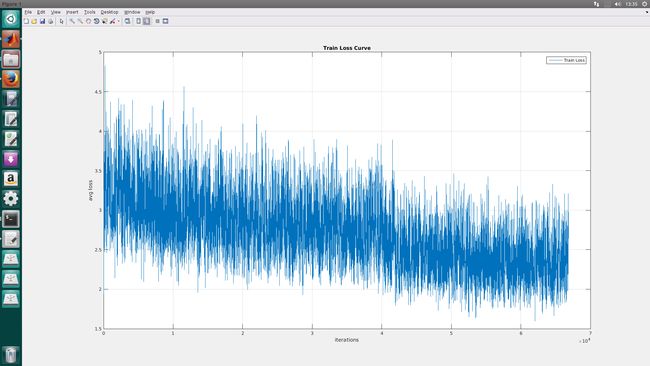Enable the Brush data tool
Viewport: 650px width, 366px height.
(x=112, y=21)
